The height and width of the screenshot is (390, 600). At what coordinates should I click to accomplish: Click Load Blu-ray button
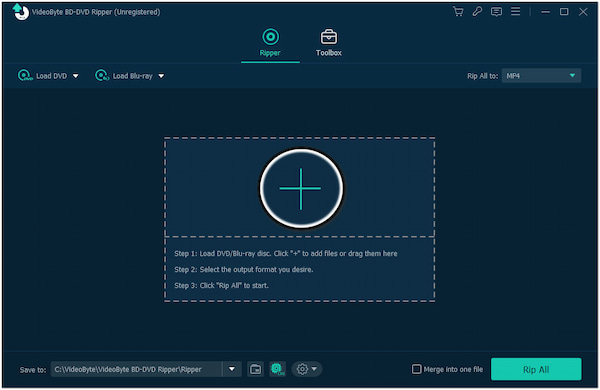124,76
